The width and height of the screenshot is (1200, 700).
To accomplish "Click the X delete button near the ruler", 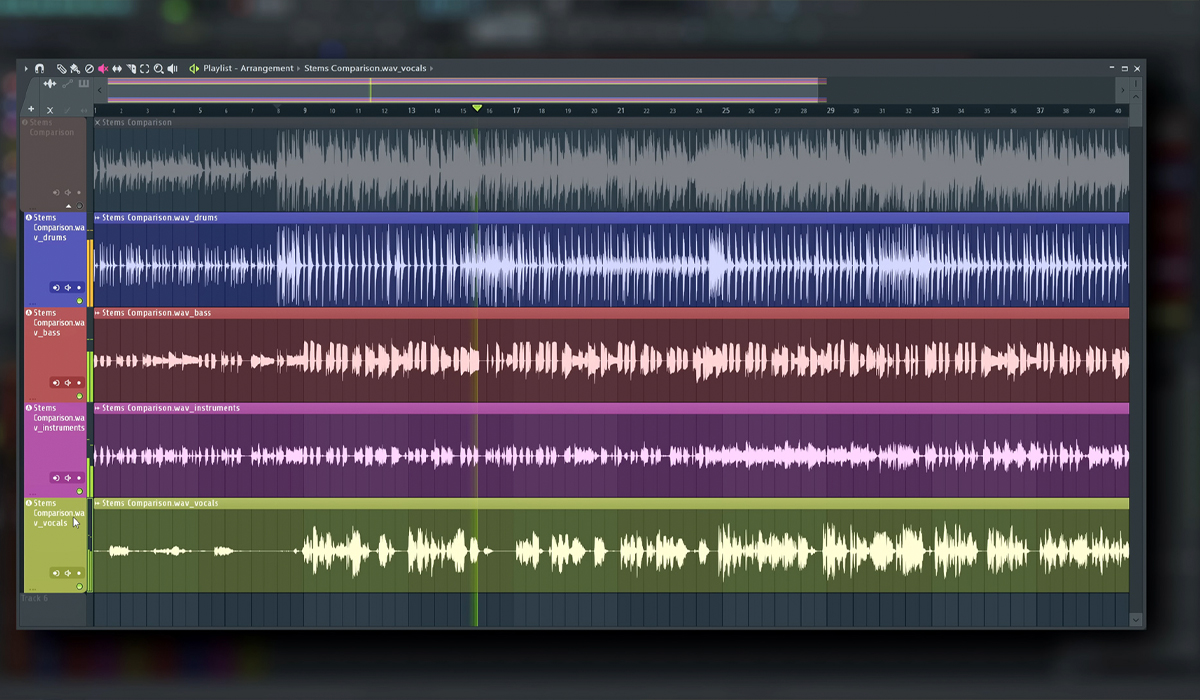I will pyautogui.click(x=50, y=109).
